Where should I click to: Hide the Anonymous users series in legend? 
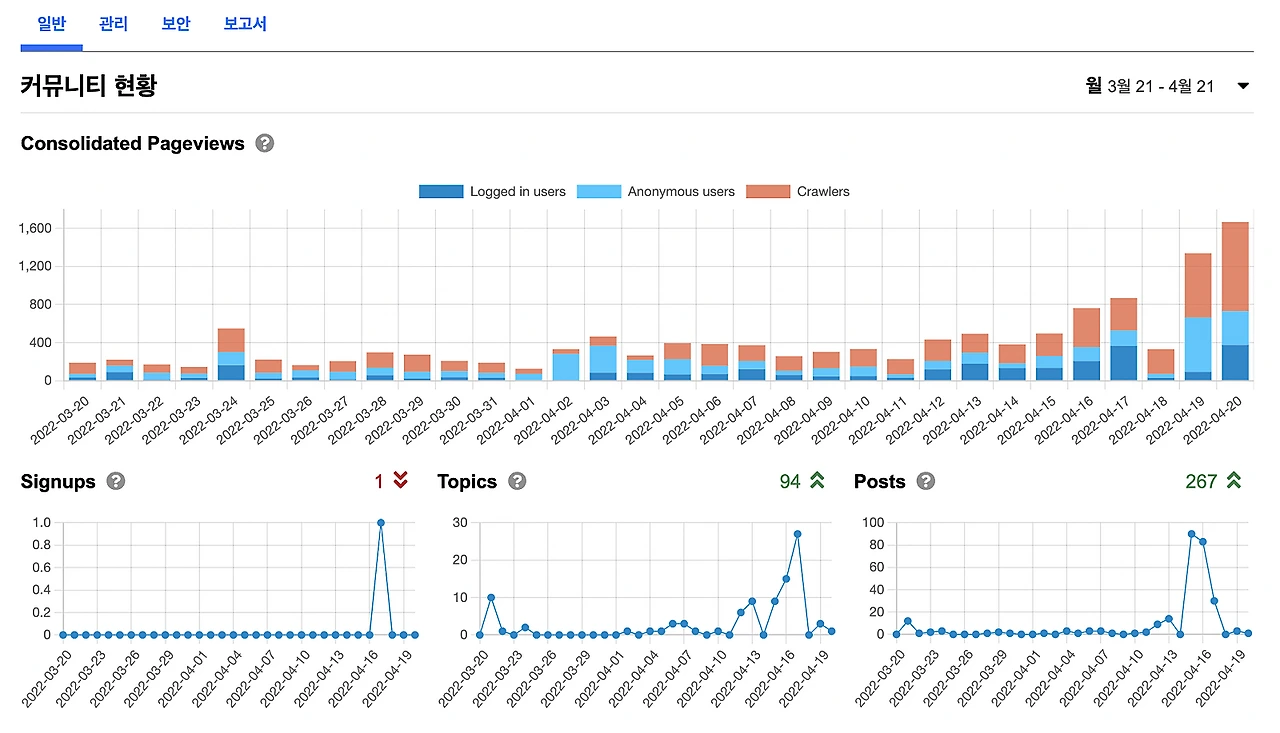(671, 191)
